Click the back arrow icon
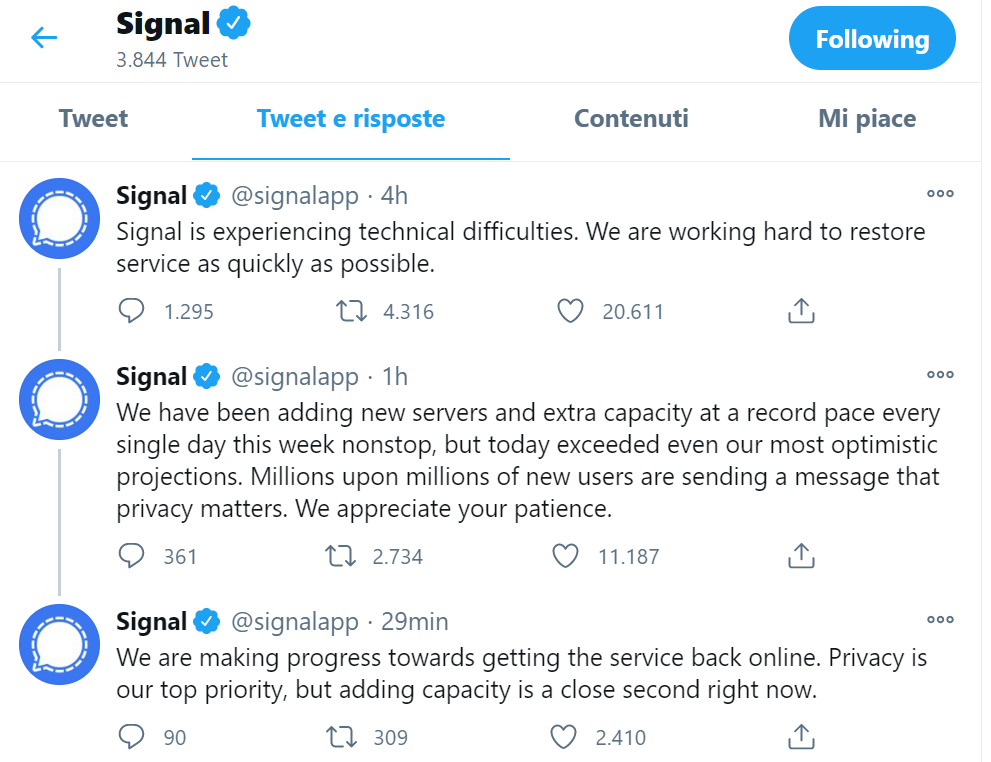Image resolution: width=991 pixels, height=762 pixels. click(44, 38)
